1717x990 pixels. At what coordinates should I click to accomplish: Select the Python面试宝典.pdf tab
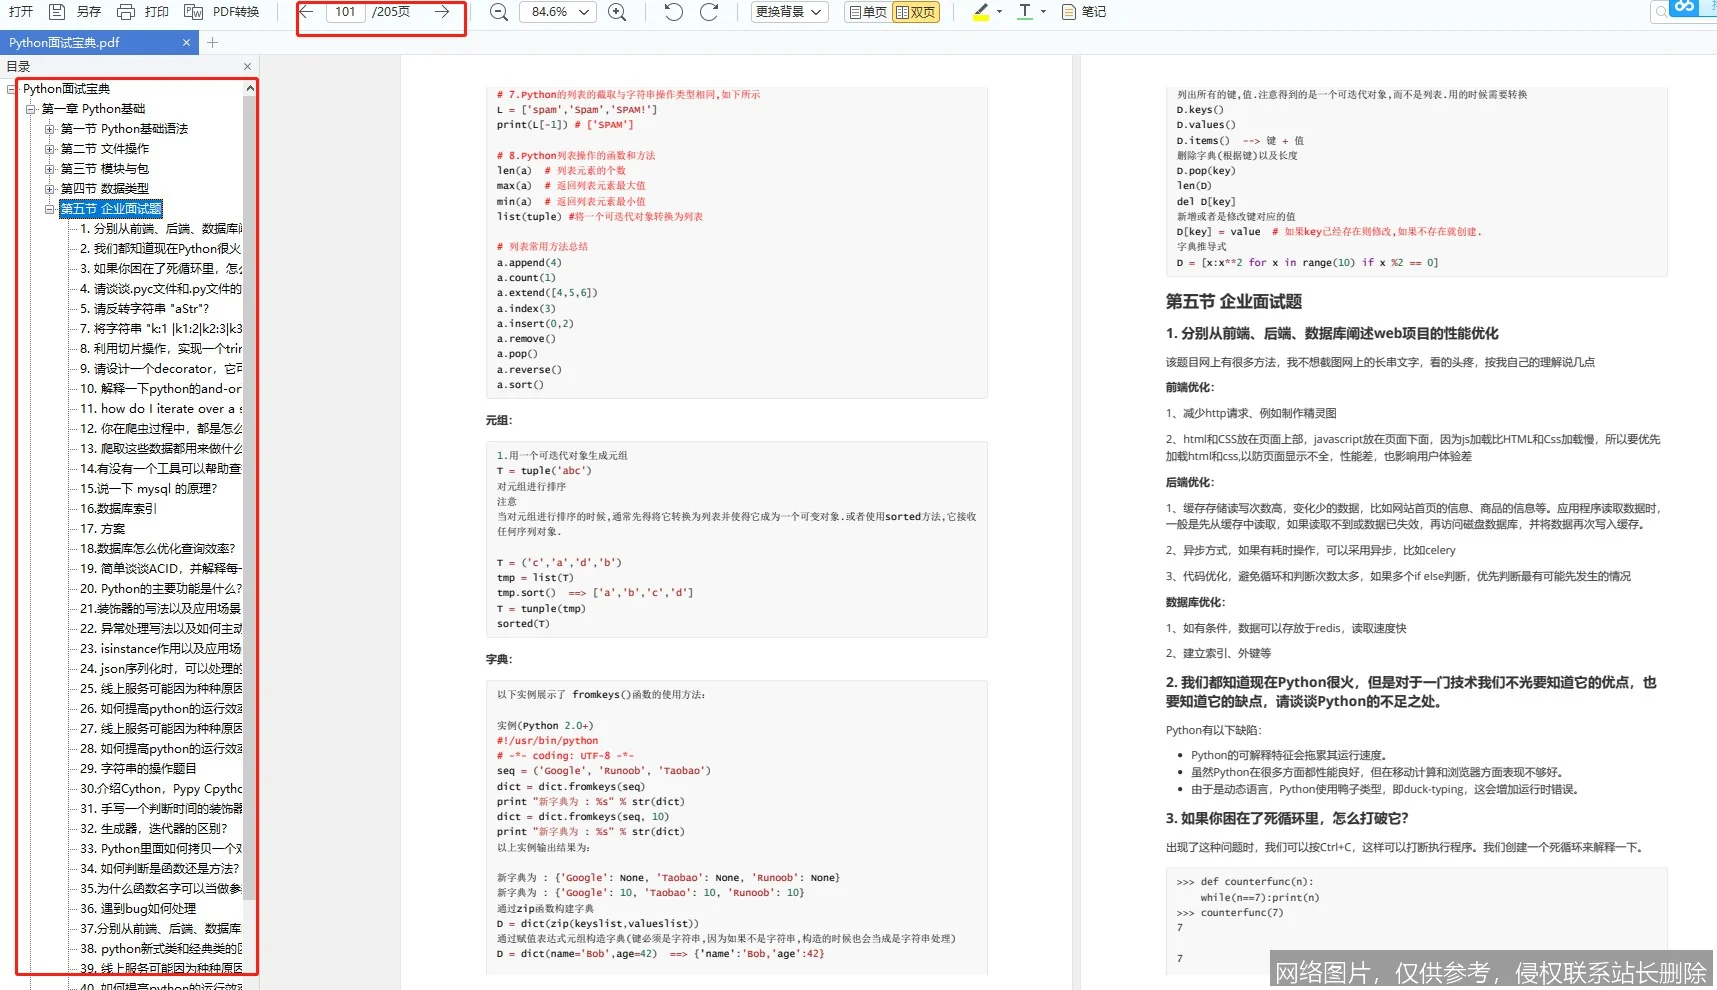pyautogui.click(x=65, y=42)
